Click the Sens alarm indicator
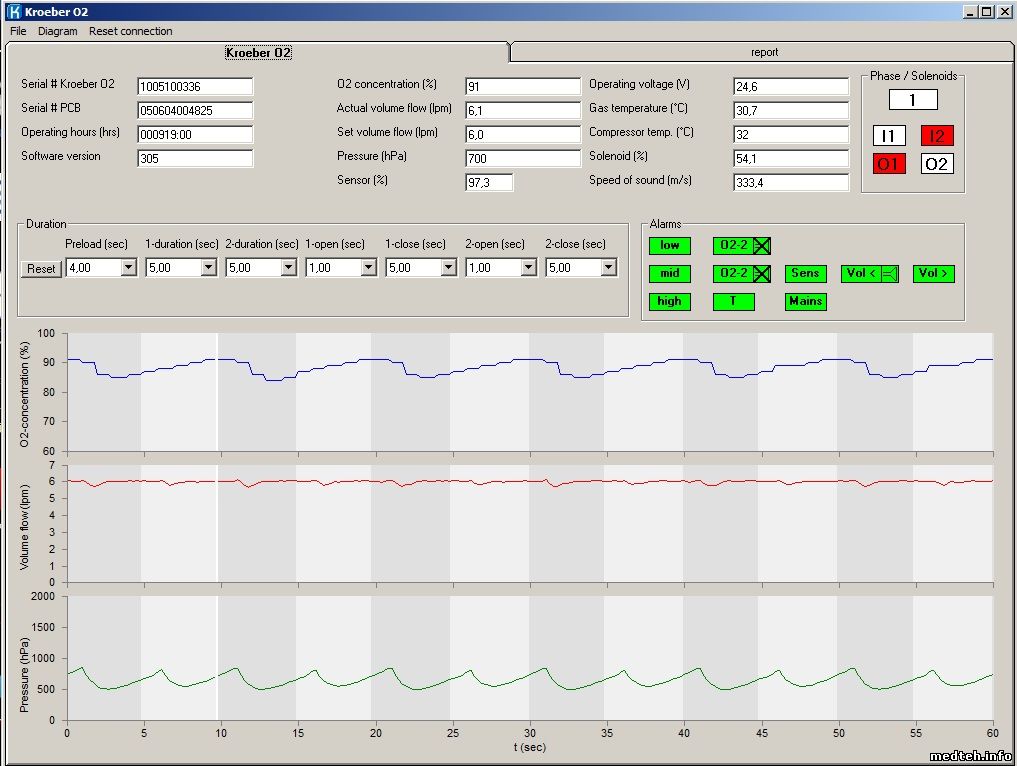 click(x=805, y=273)
